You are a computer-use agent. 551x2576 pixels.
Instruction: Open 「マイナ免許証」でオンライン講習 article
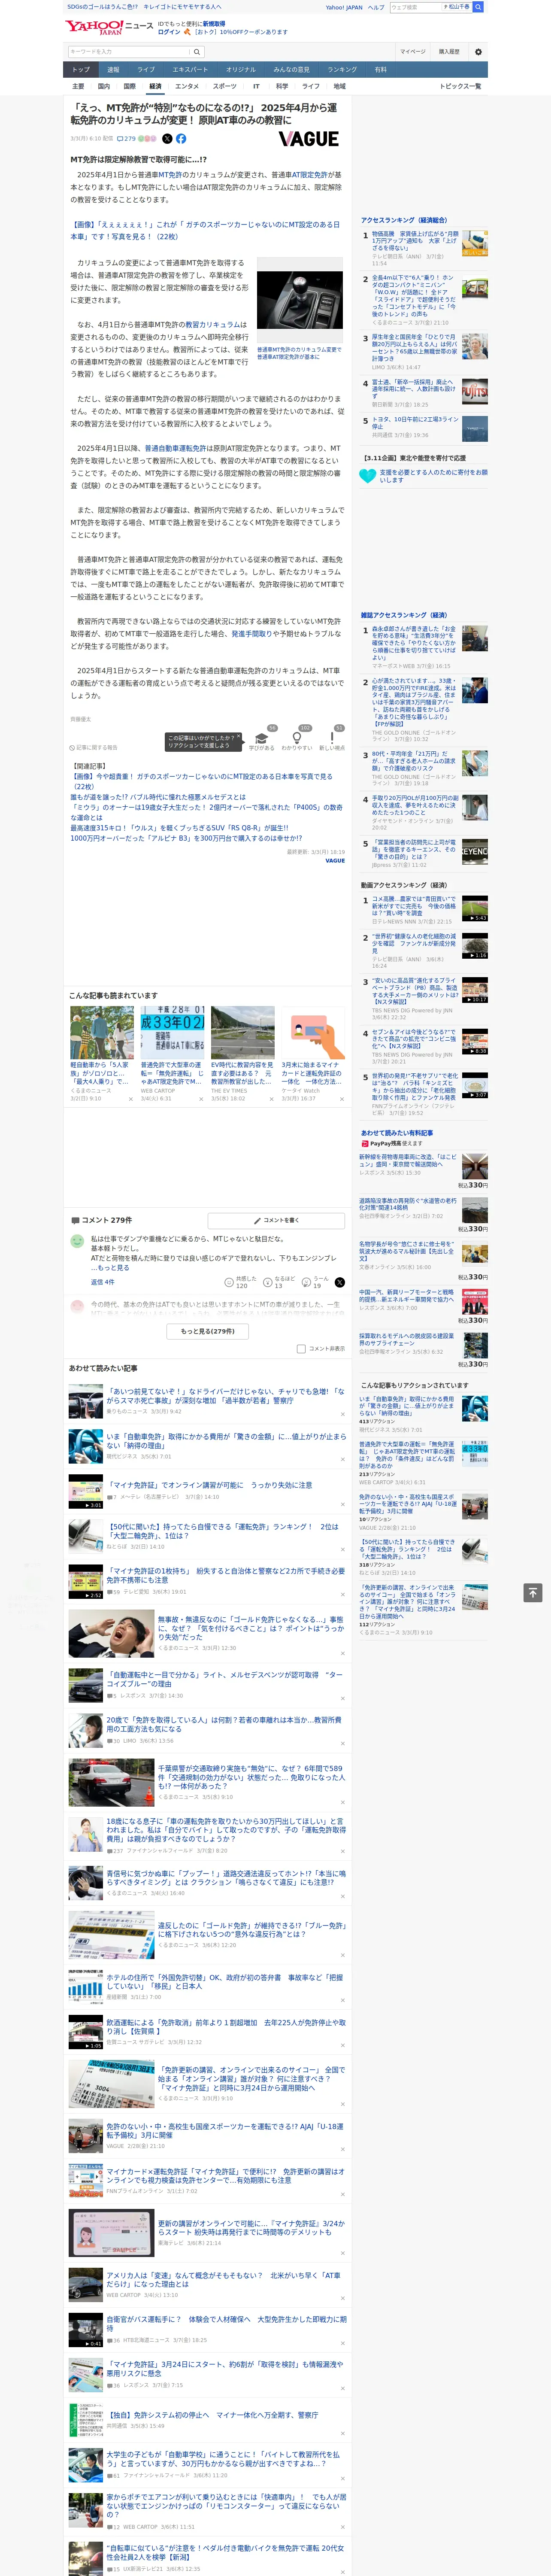(209, 1485)
